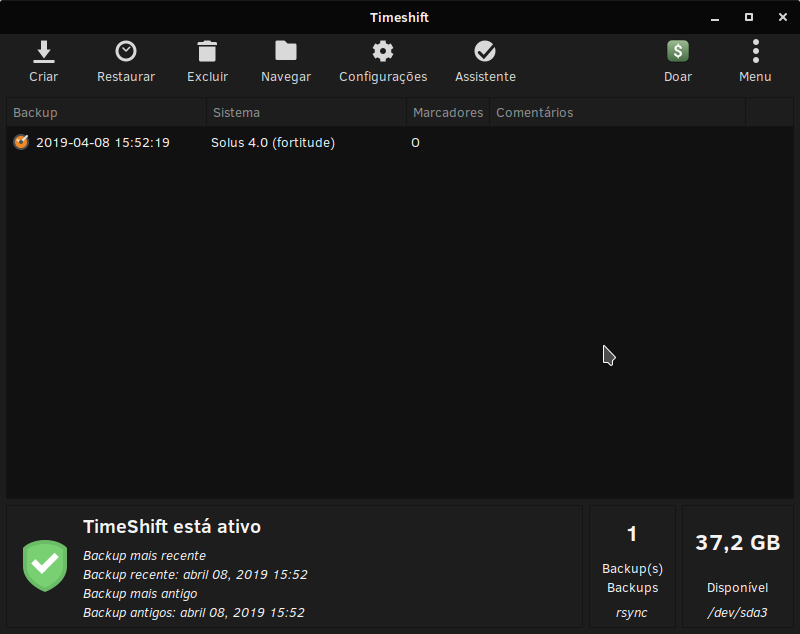
Task: Open the three-dot Menu
Action: click(x=755, y=52)
